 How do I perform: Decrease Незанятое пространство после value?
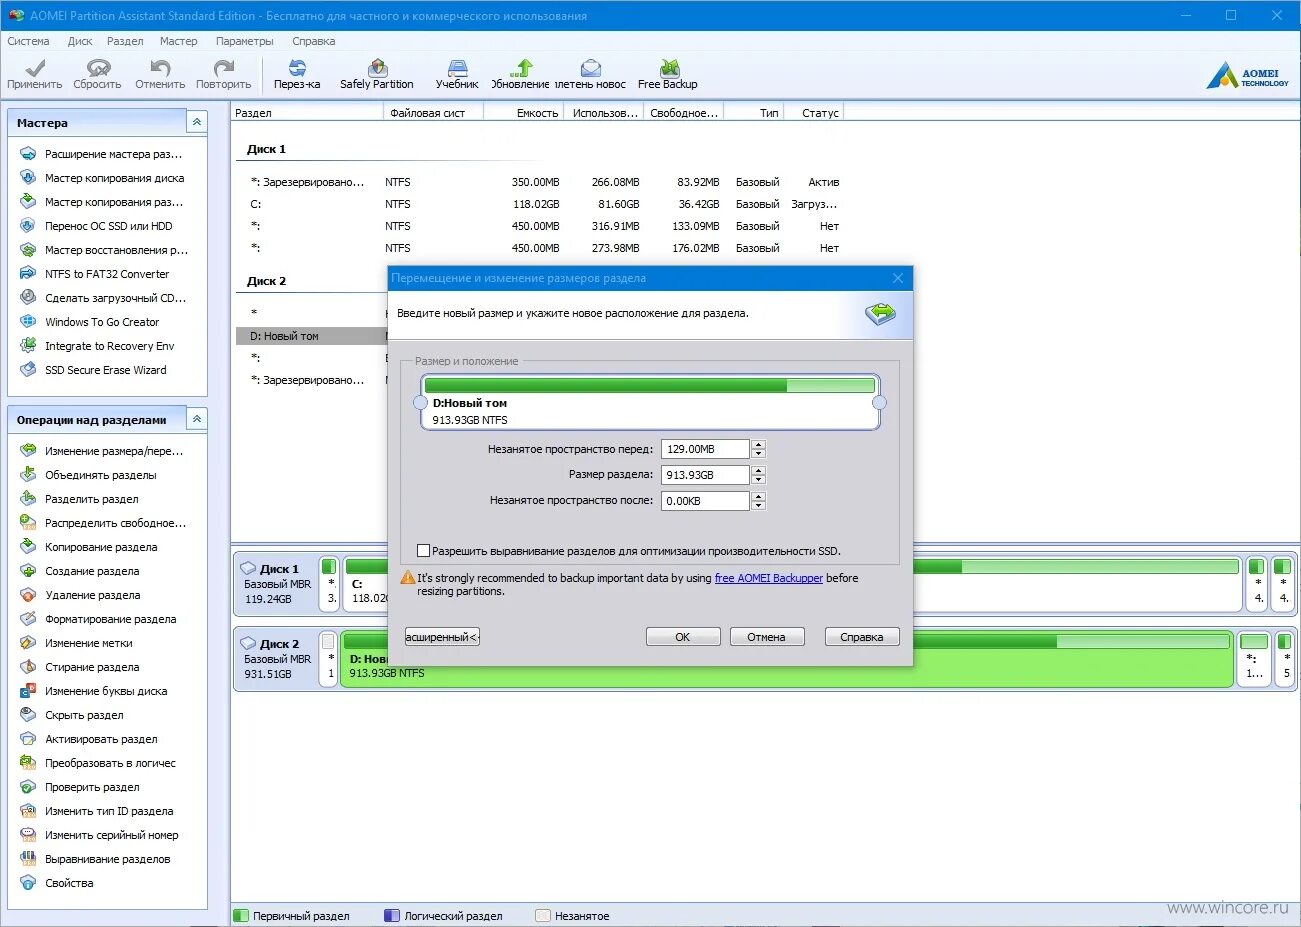(x=759, y=505)
